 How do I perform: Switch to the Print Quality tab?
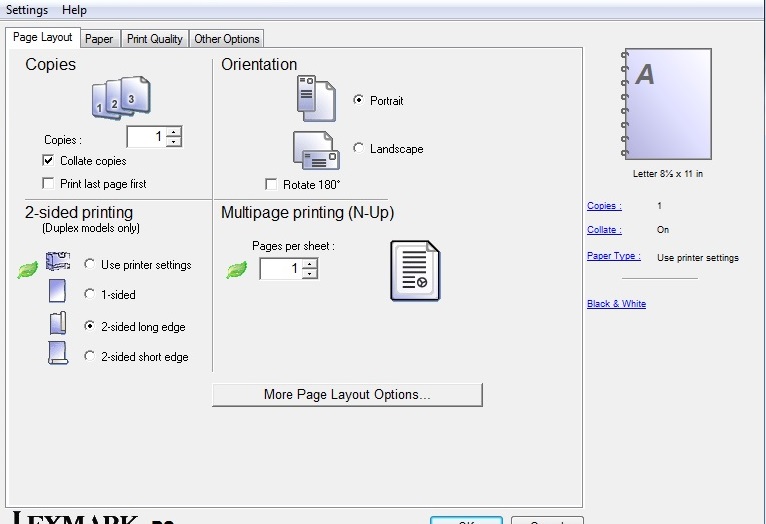click(154, 39)
